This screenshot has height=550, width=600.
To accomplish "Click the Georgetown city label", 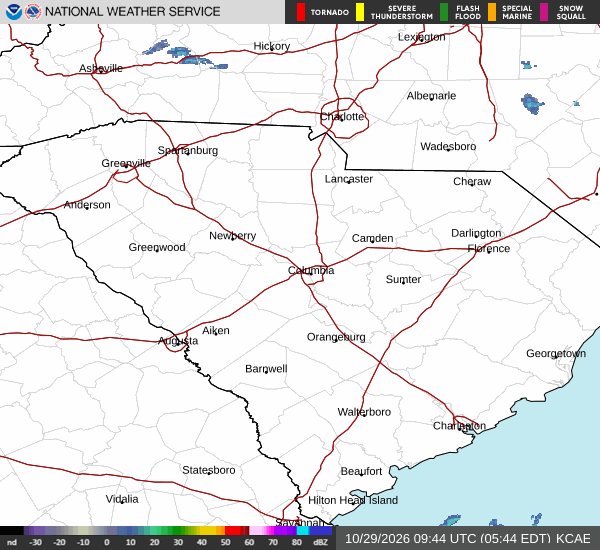I will tap(556, 353).
